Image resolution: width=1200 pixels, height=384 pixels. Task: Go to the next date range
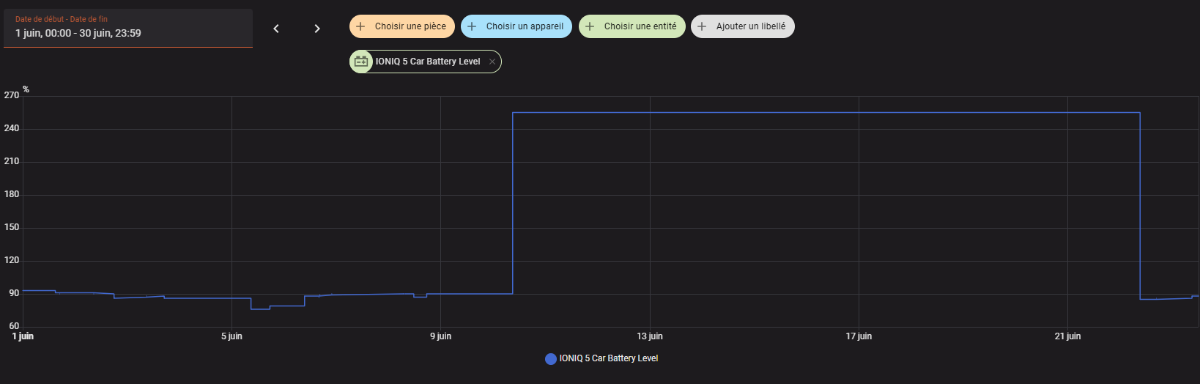(x=317, y=28)
